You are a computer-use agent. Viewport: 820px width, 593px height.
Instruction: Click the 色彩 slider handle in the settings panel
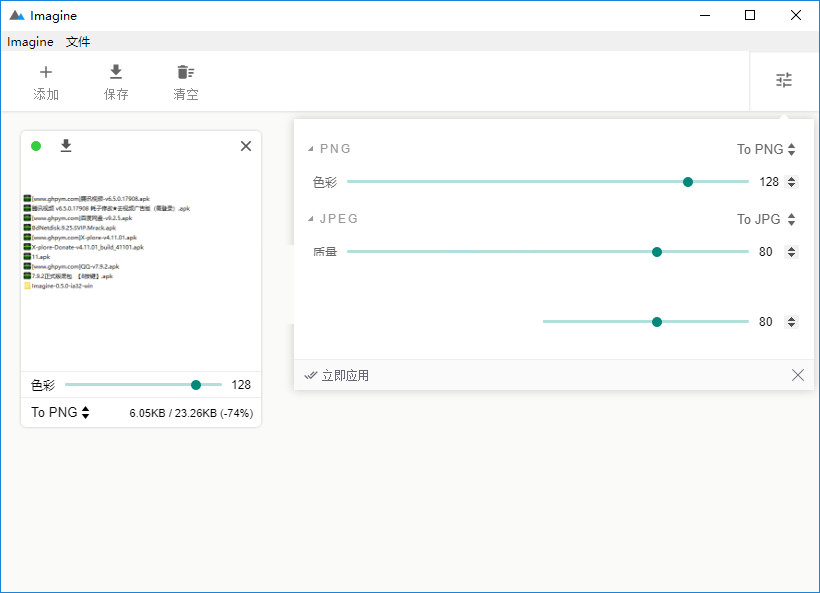pyautogui.click(x=688, y=182)
